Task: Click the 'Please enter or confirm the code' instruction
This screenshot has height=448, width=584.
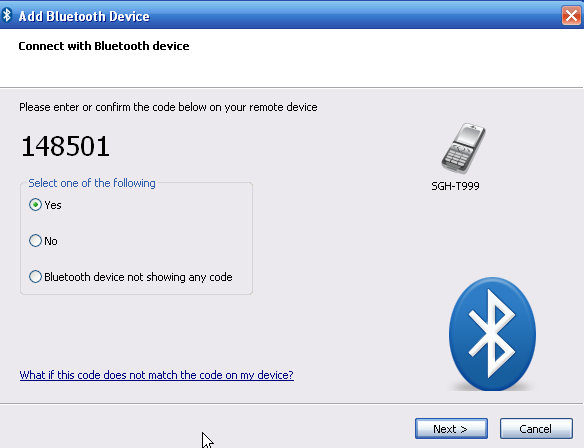Action: pos(168,107)
